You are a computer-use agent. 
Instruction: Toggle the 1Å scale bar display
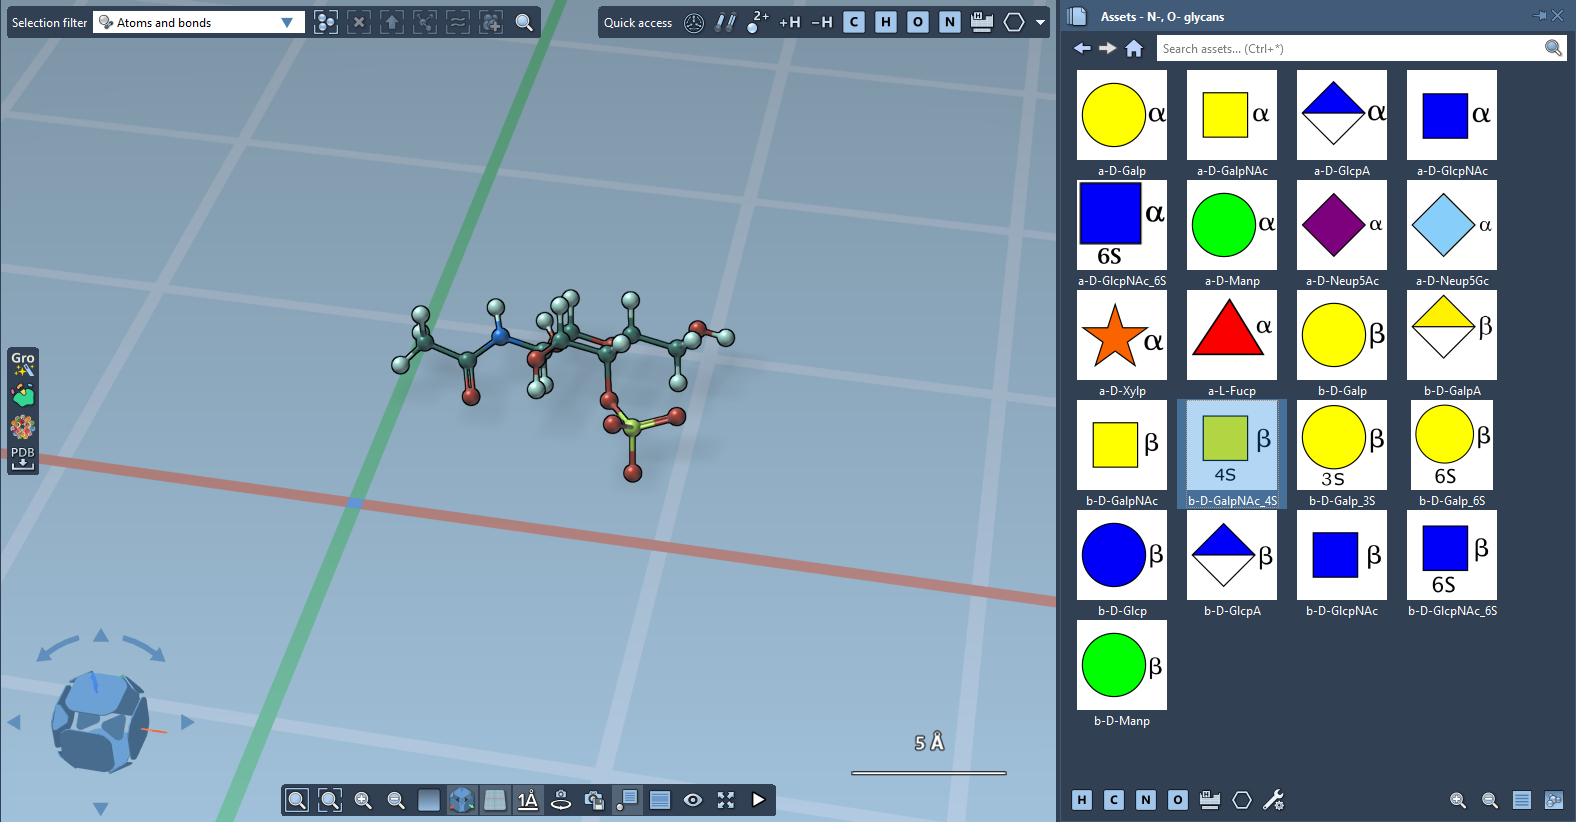(x=528, y=800)
